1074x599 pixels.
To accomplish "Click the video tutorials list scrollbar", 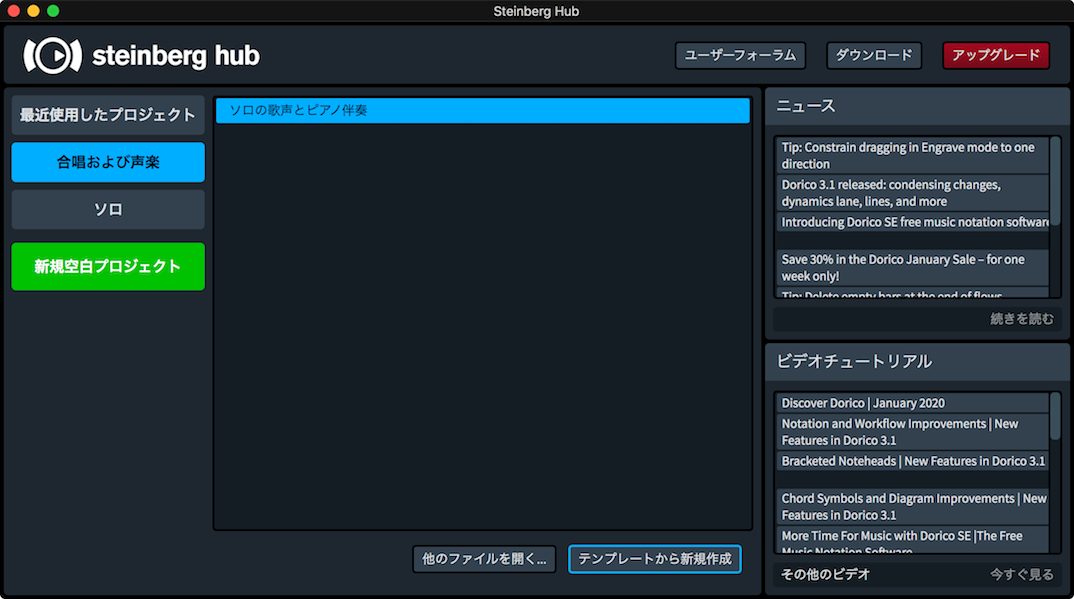I will [x=1056, y=416].
